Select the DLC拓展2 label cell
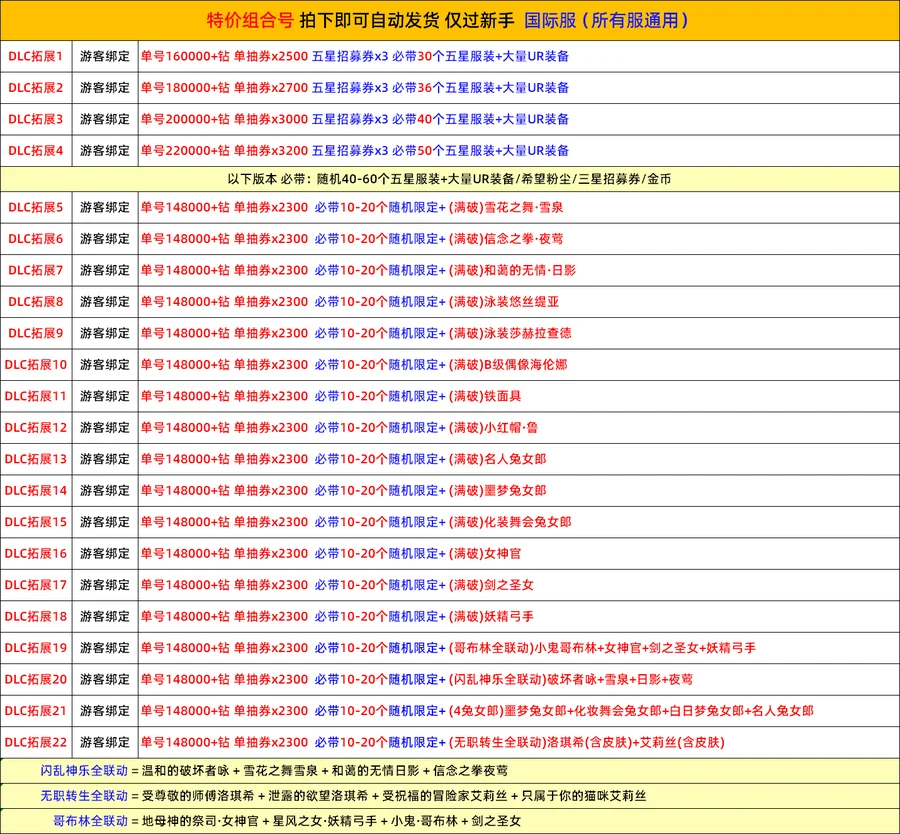 click(36, 87)
